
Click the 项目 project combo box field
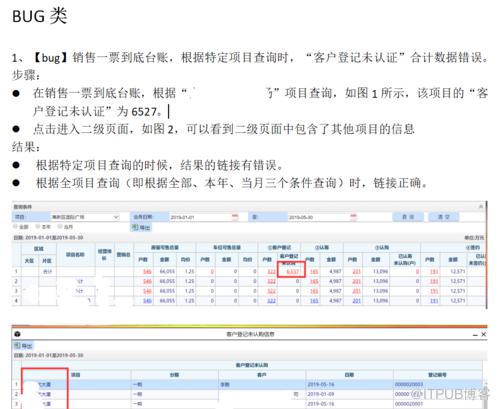pyautogui.click(x=85, y=217)
